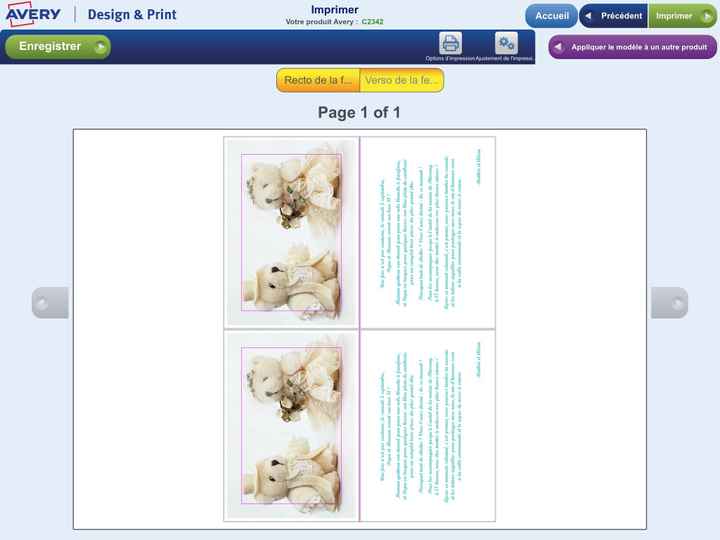Click the arrow on the Enregistrer button
The height and width of the screenshot is (540, 720).
tap(99, 47)
